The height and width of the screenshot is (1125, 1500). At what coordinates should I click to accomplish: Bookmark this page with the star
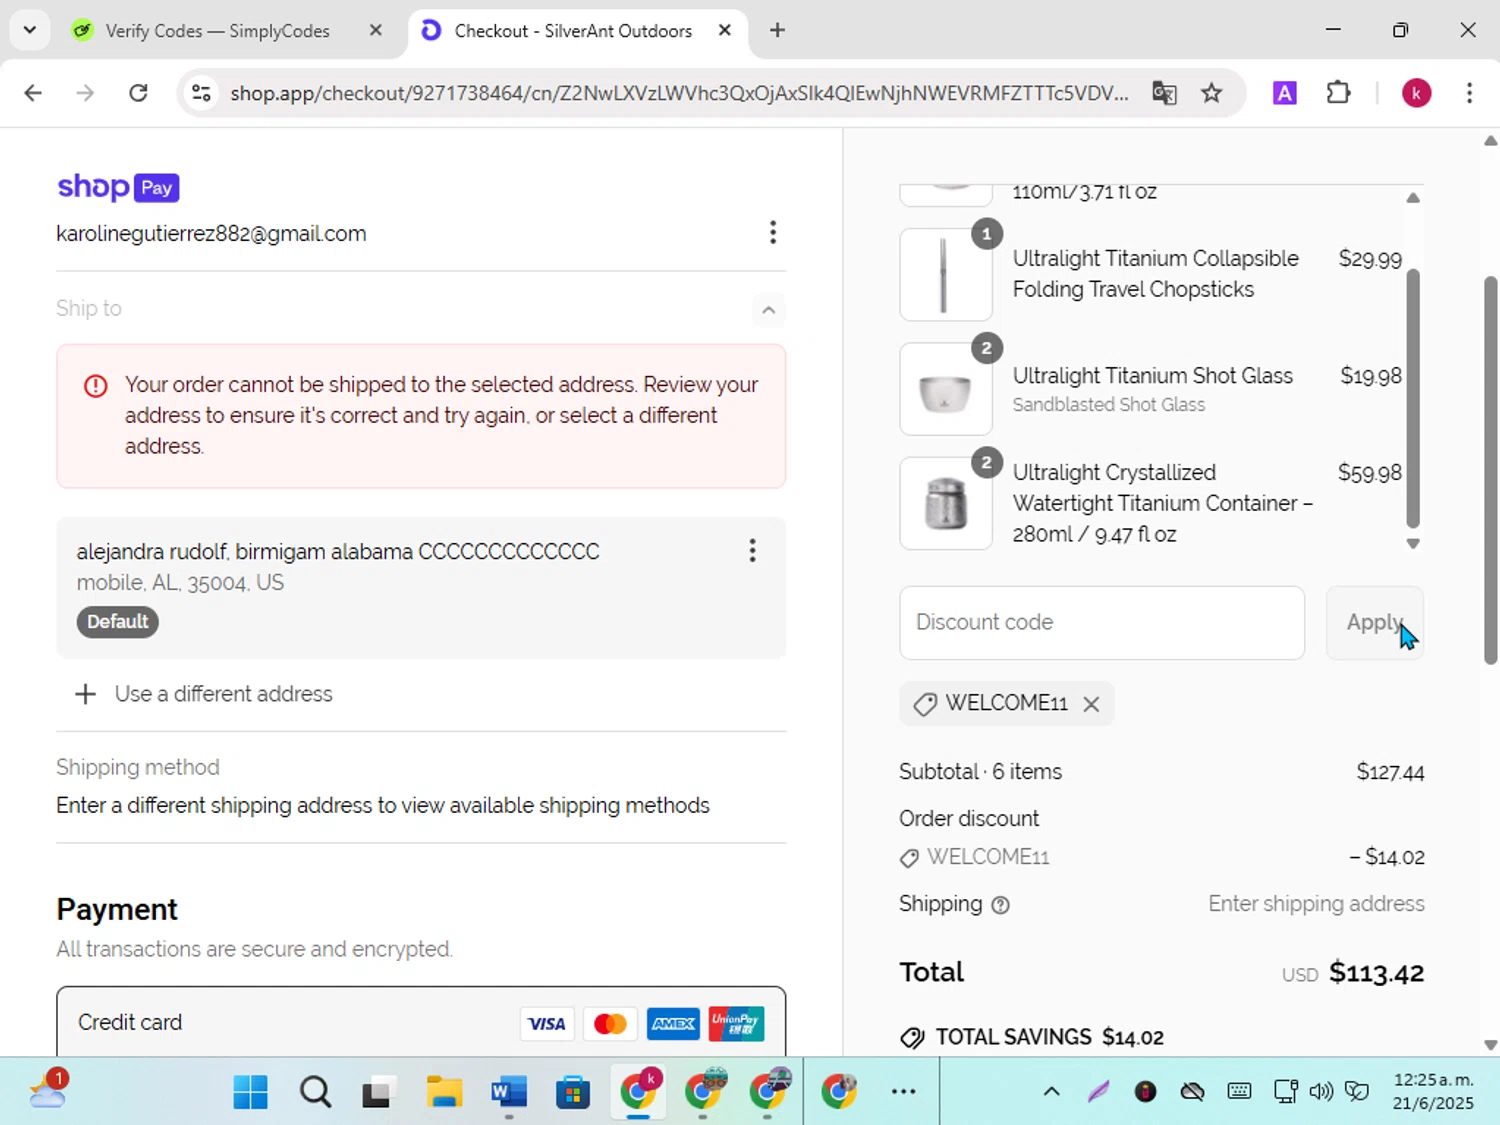tap(1212, 93)
